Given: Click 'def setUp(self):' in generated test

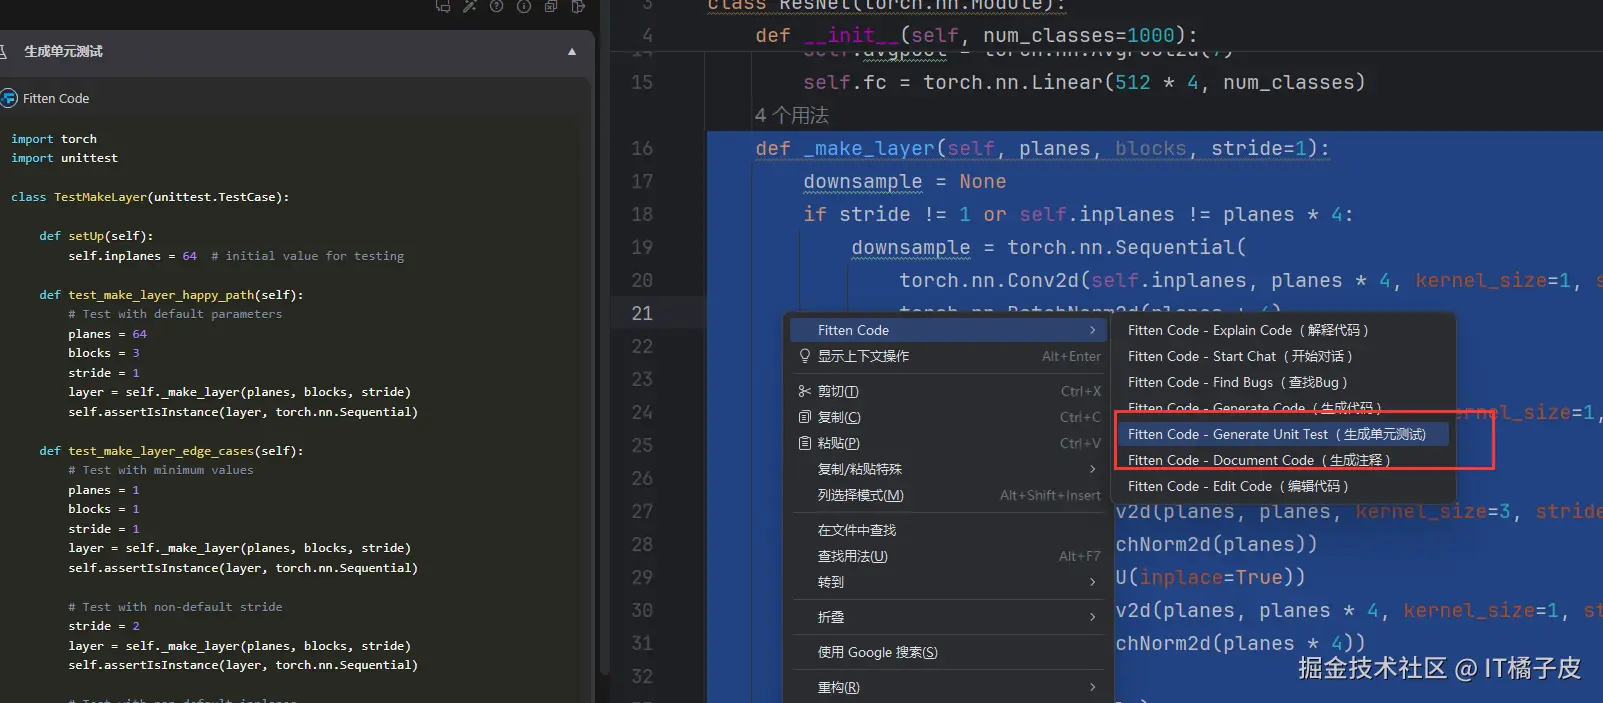Looking at the screenshot, I should pyautogui.click(x=96, y=236).
